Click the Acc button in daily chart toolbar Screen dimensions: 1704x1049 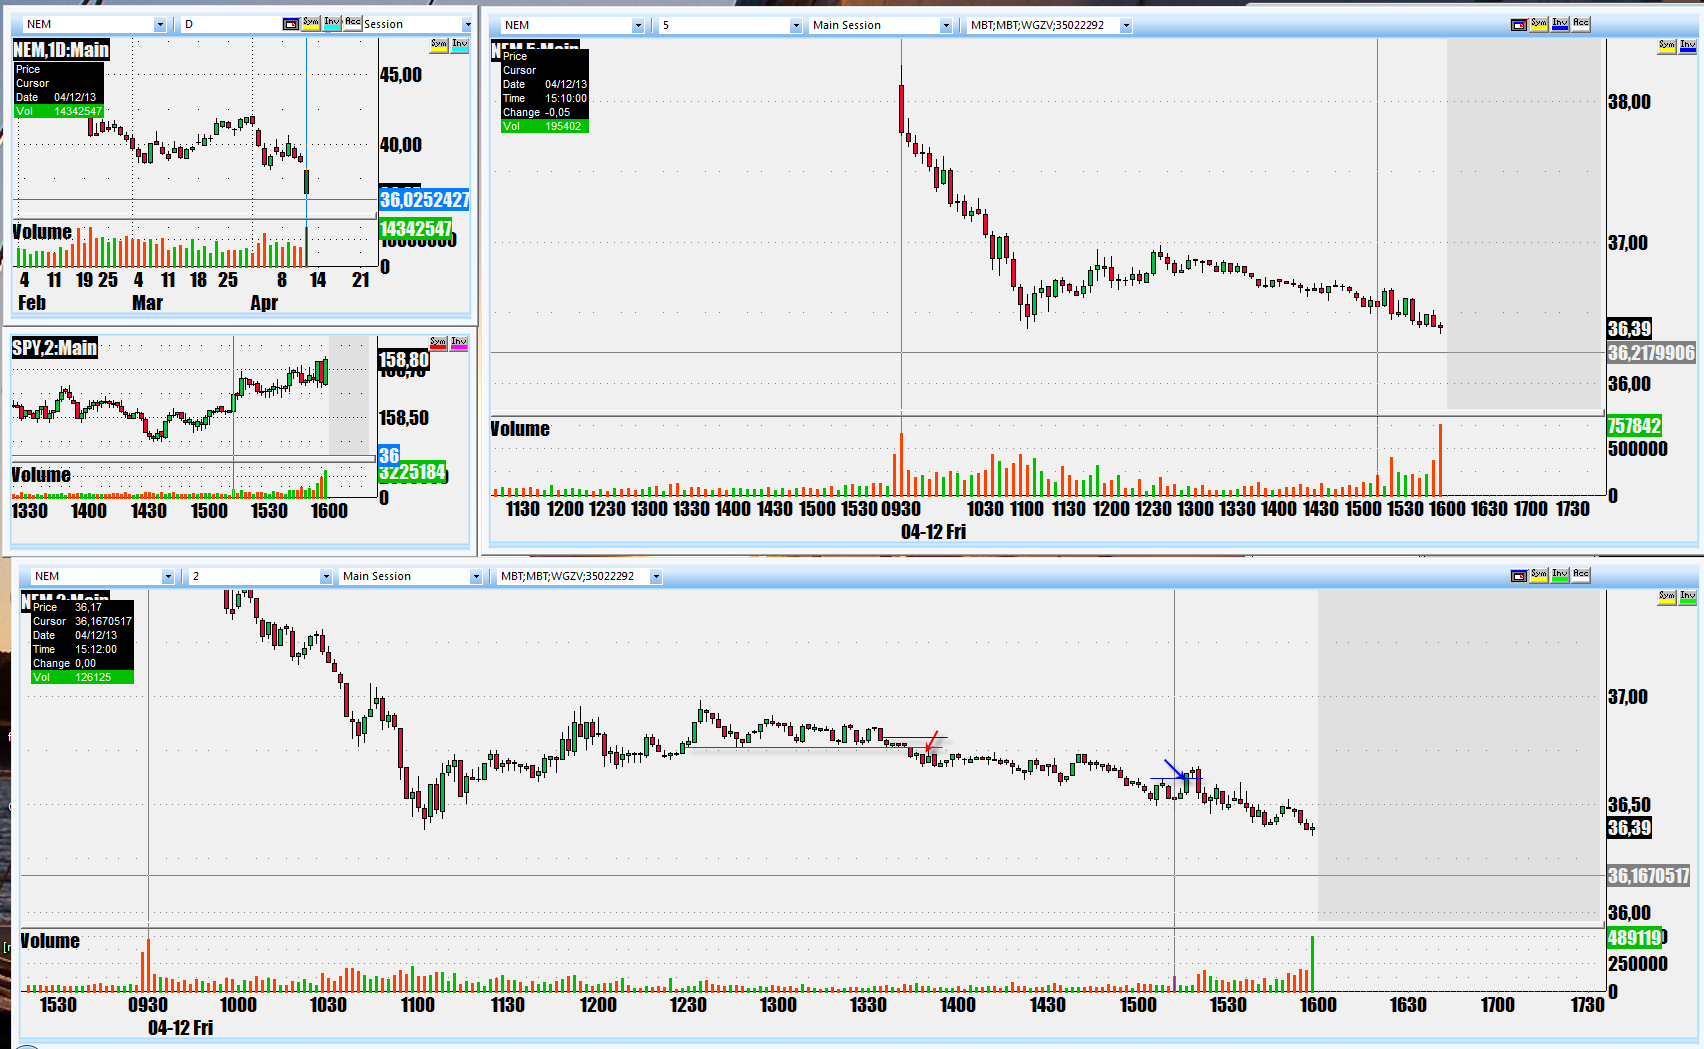click(x=352, y=23)
